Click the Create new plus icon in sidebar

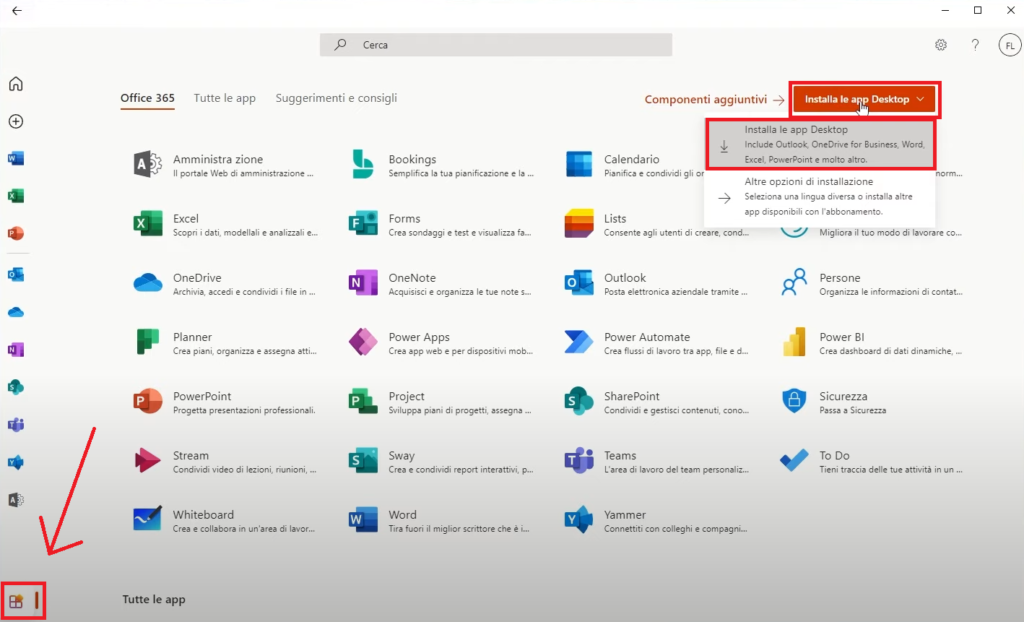[16, 122]
